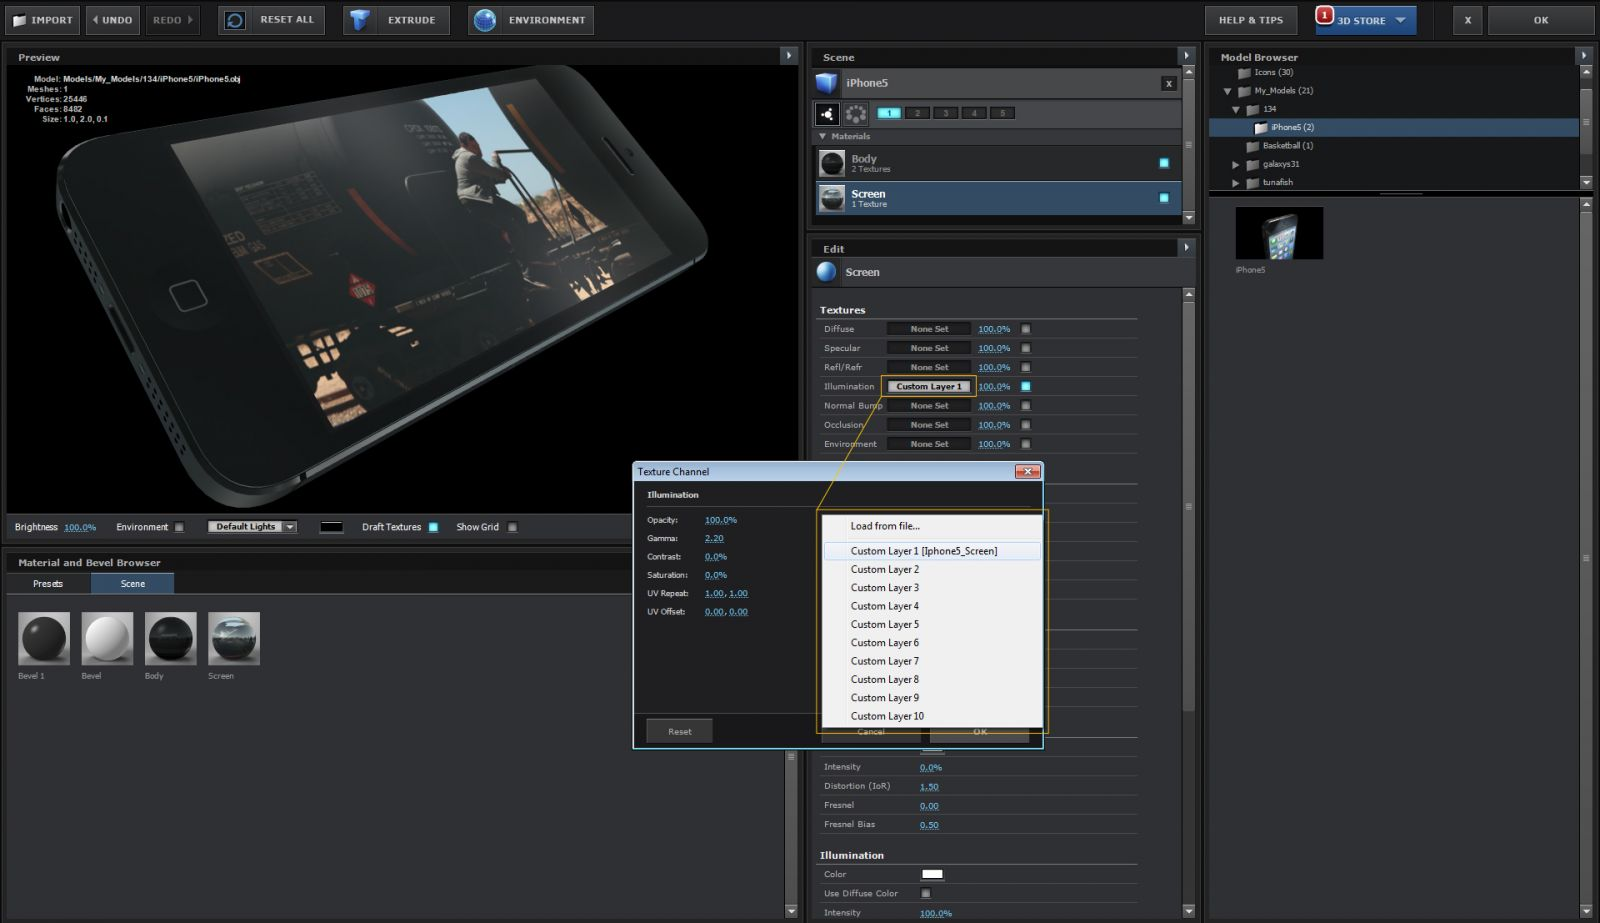Disable the Draft Textures checkbox

pyautogui.click(x=433, y=527)
